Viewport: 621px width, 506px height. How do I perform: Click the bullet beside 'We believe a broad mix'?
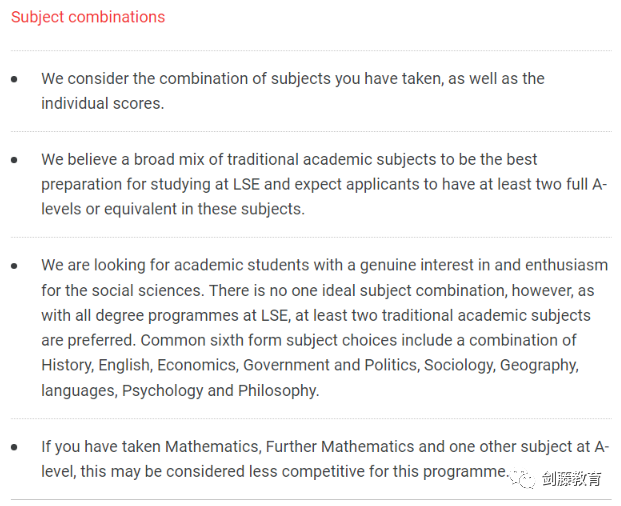(x=14, y=160)
